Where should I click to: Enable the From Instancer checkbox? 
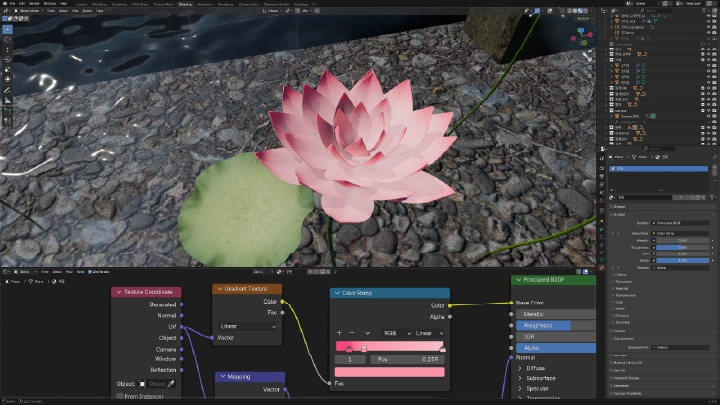120,396
